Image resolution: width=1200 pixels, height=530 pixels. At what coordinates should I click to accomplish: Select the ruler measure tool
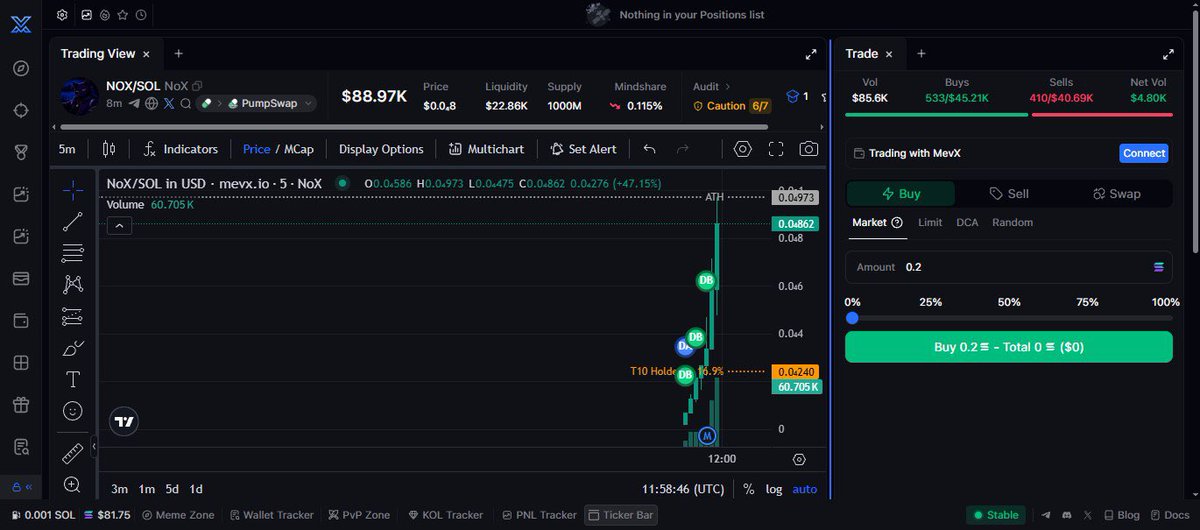72,453
